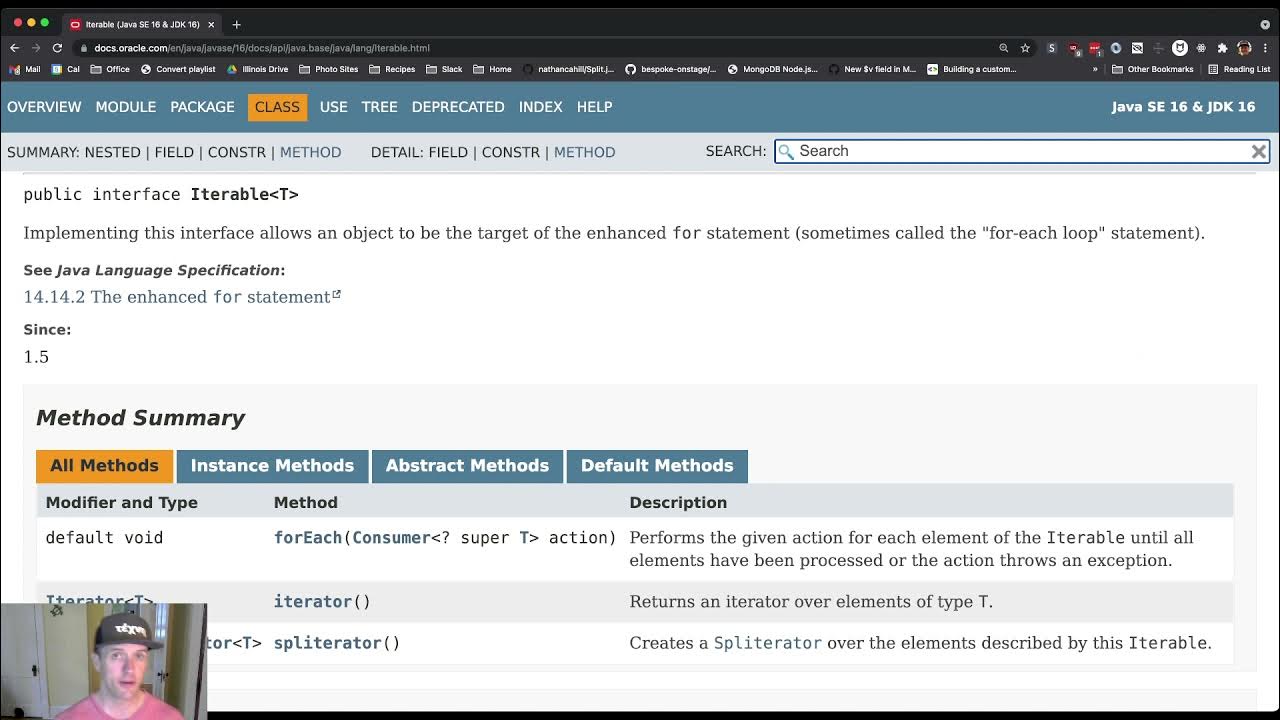Open the zoom magnifier in address bar
Screen dimensions: 1280x720
coord(1003,48)
